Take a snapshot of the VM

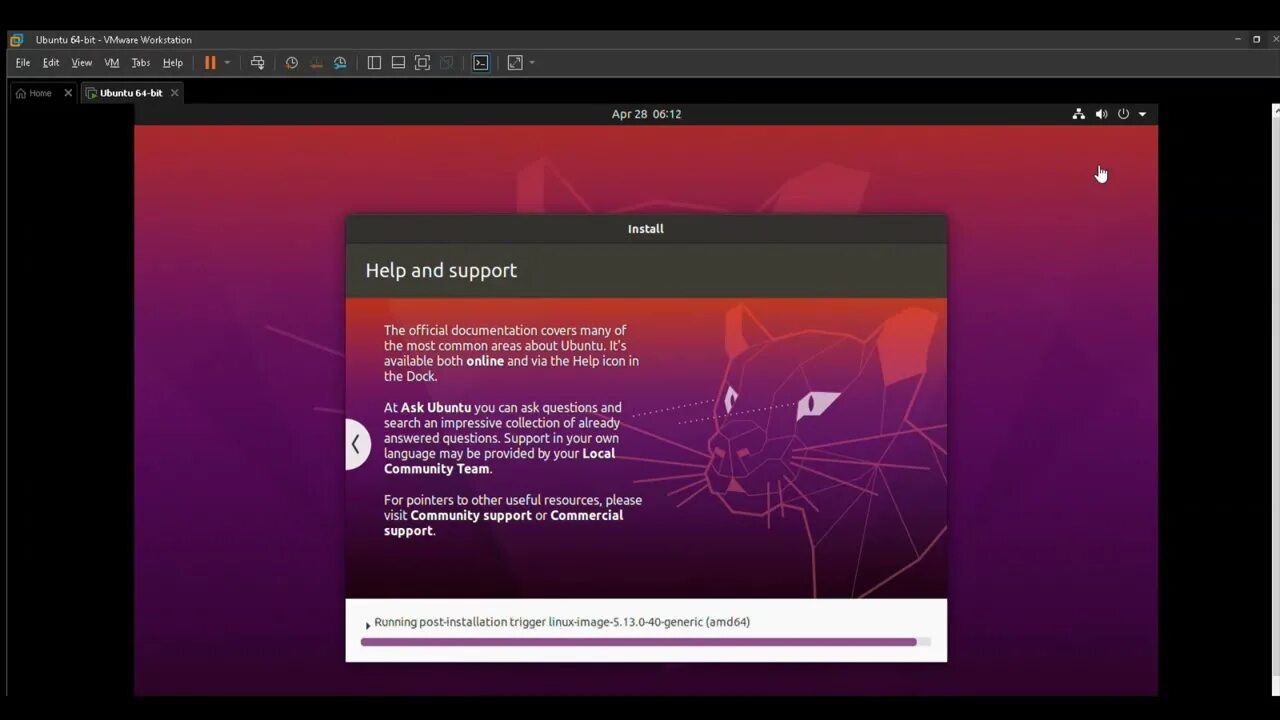click(x=291, y=62)
